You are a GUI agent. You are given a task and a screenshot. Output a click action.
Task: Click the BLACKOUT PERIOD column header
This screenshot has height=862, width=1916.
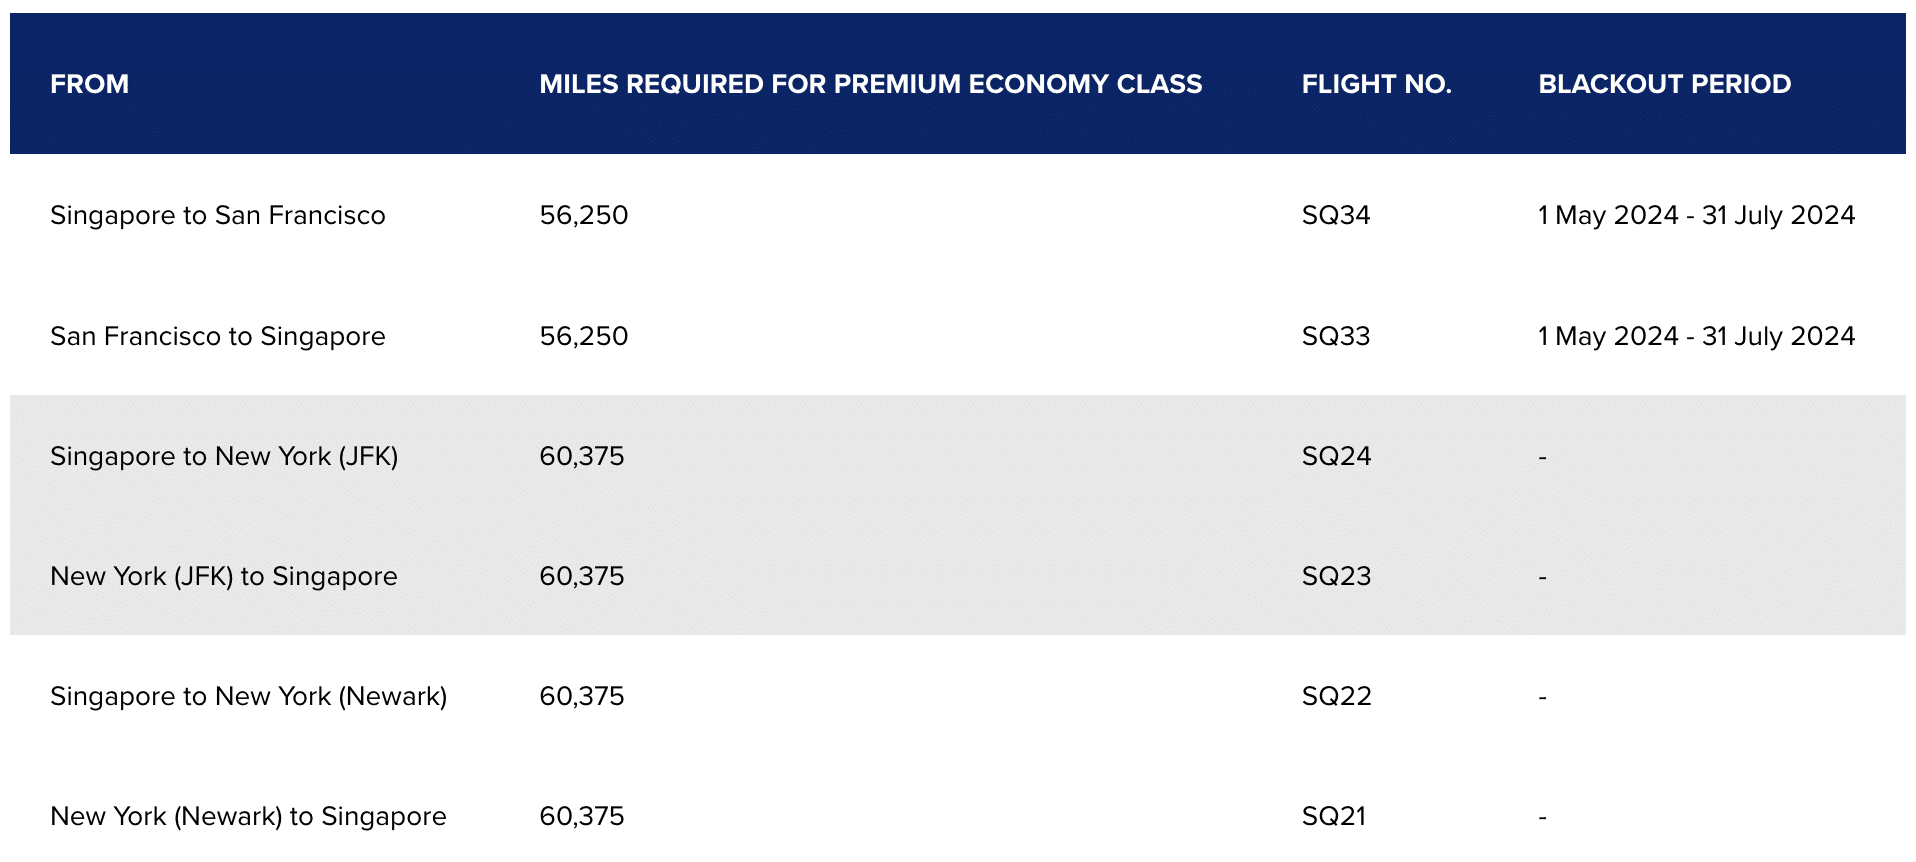coord(1664,84)
